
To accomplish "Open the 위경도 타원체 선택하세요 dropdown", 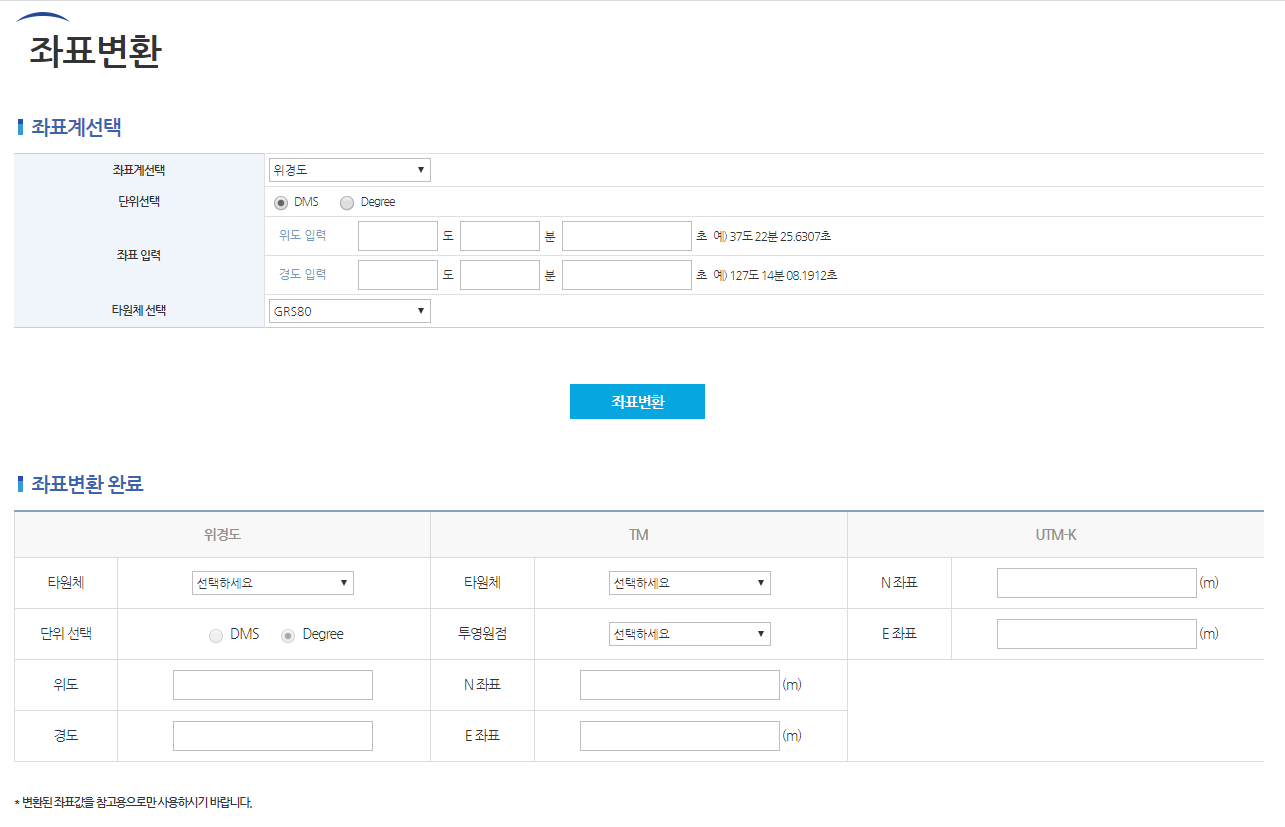I will pos(272,582).
